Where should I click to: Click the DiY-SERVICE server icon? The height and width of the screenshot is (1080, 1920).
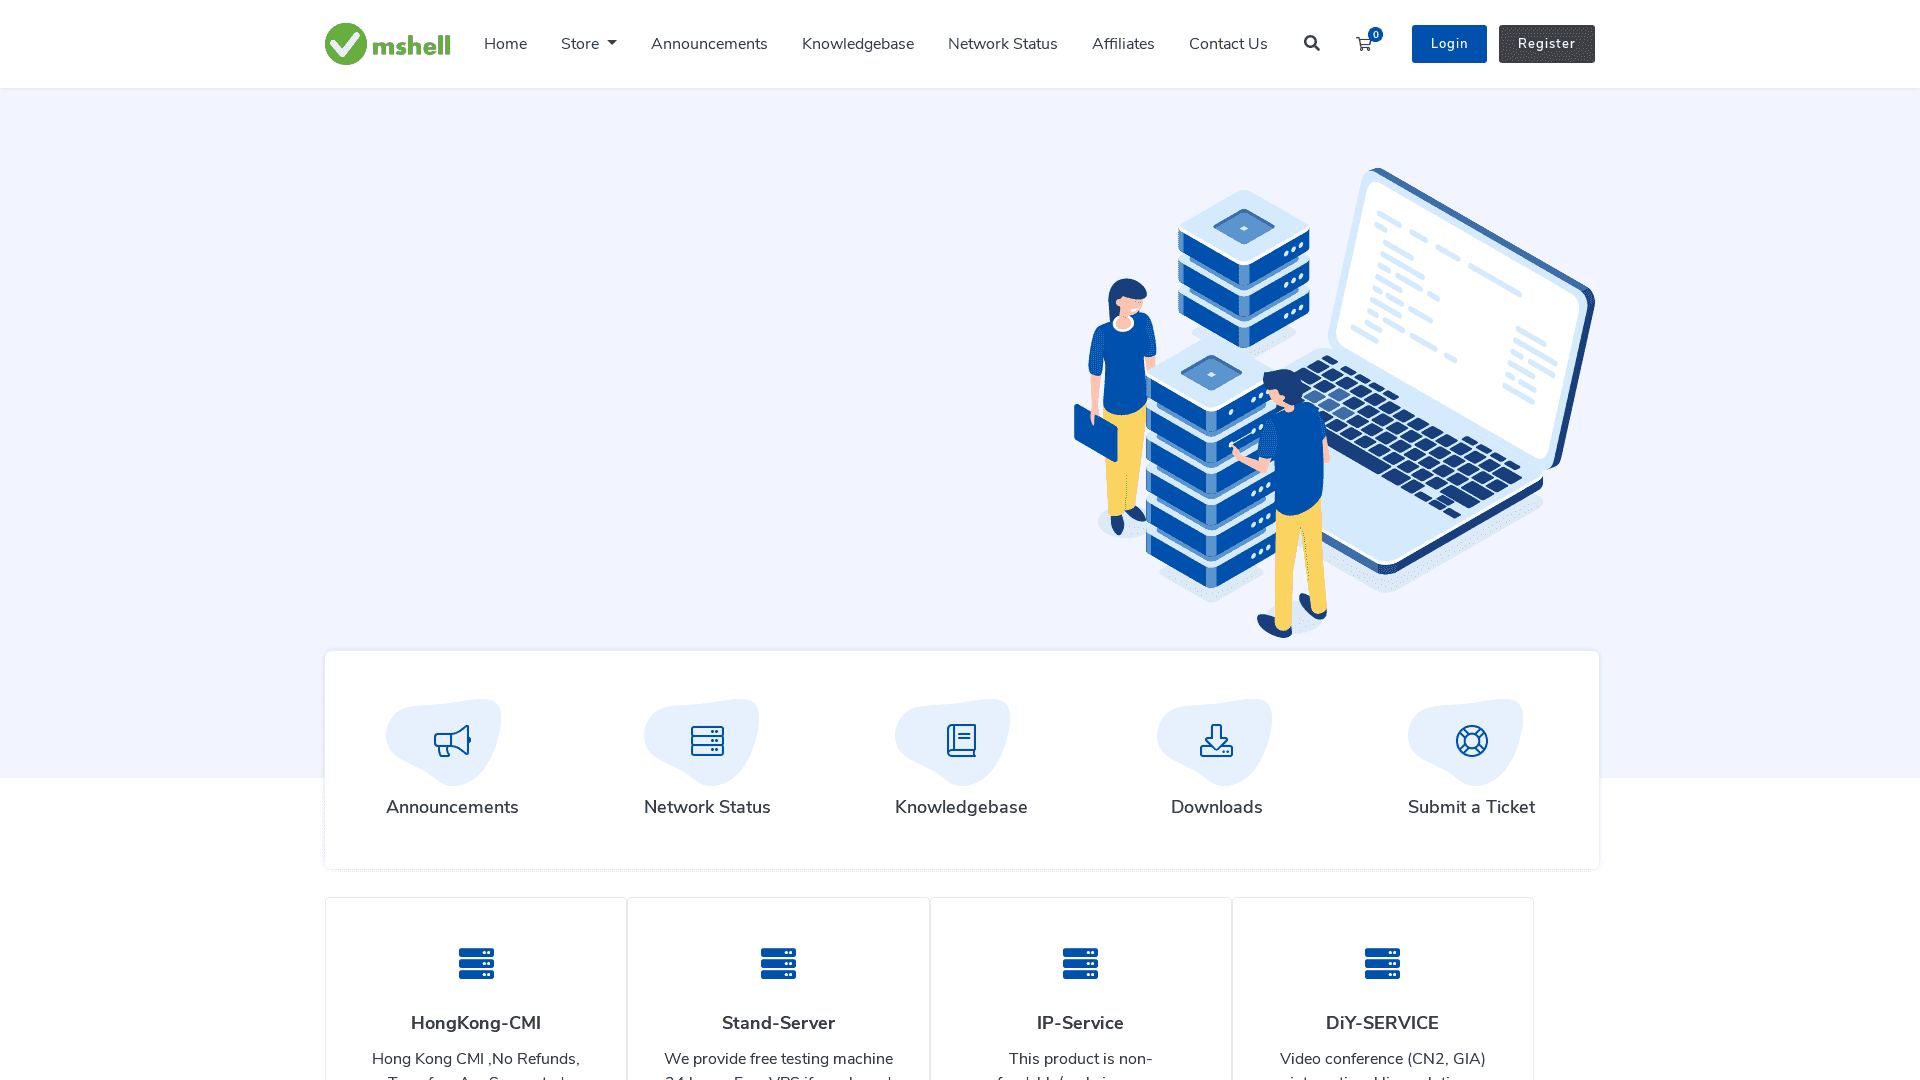[1382, 963]
